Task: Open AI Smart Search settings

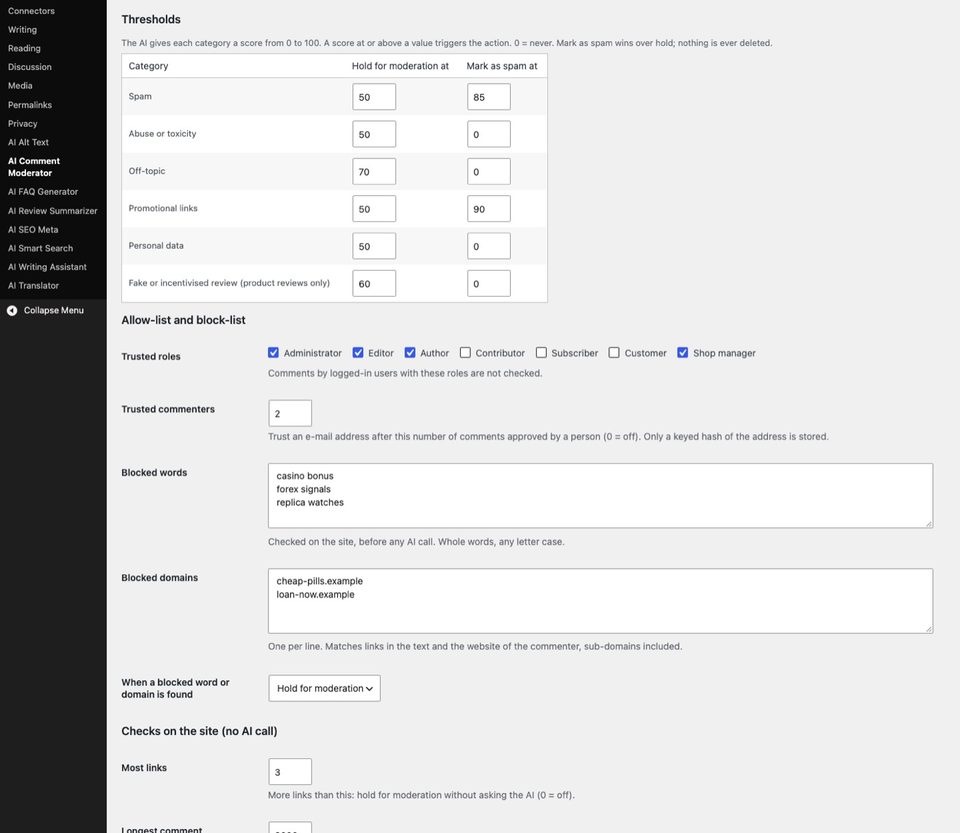Action: [40, 248]
